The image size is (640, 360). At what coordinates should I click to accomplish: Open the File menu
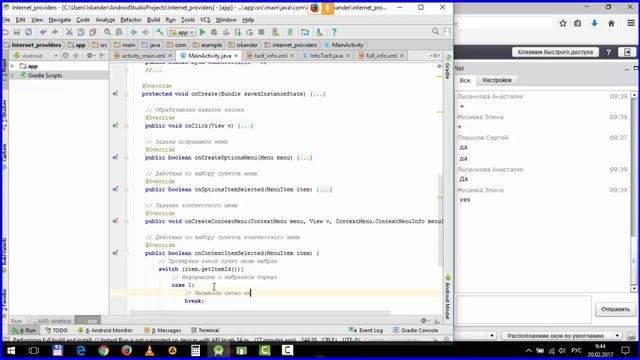6,20
